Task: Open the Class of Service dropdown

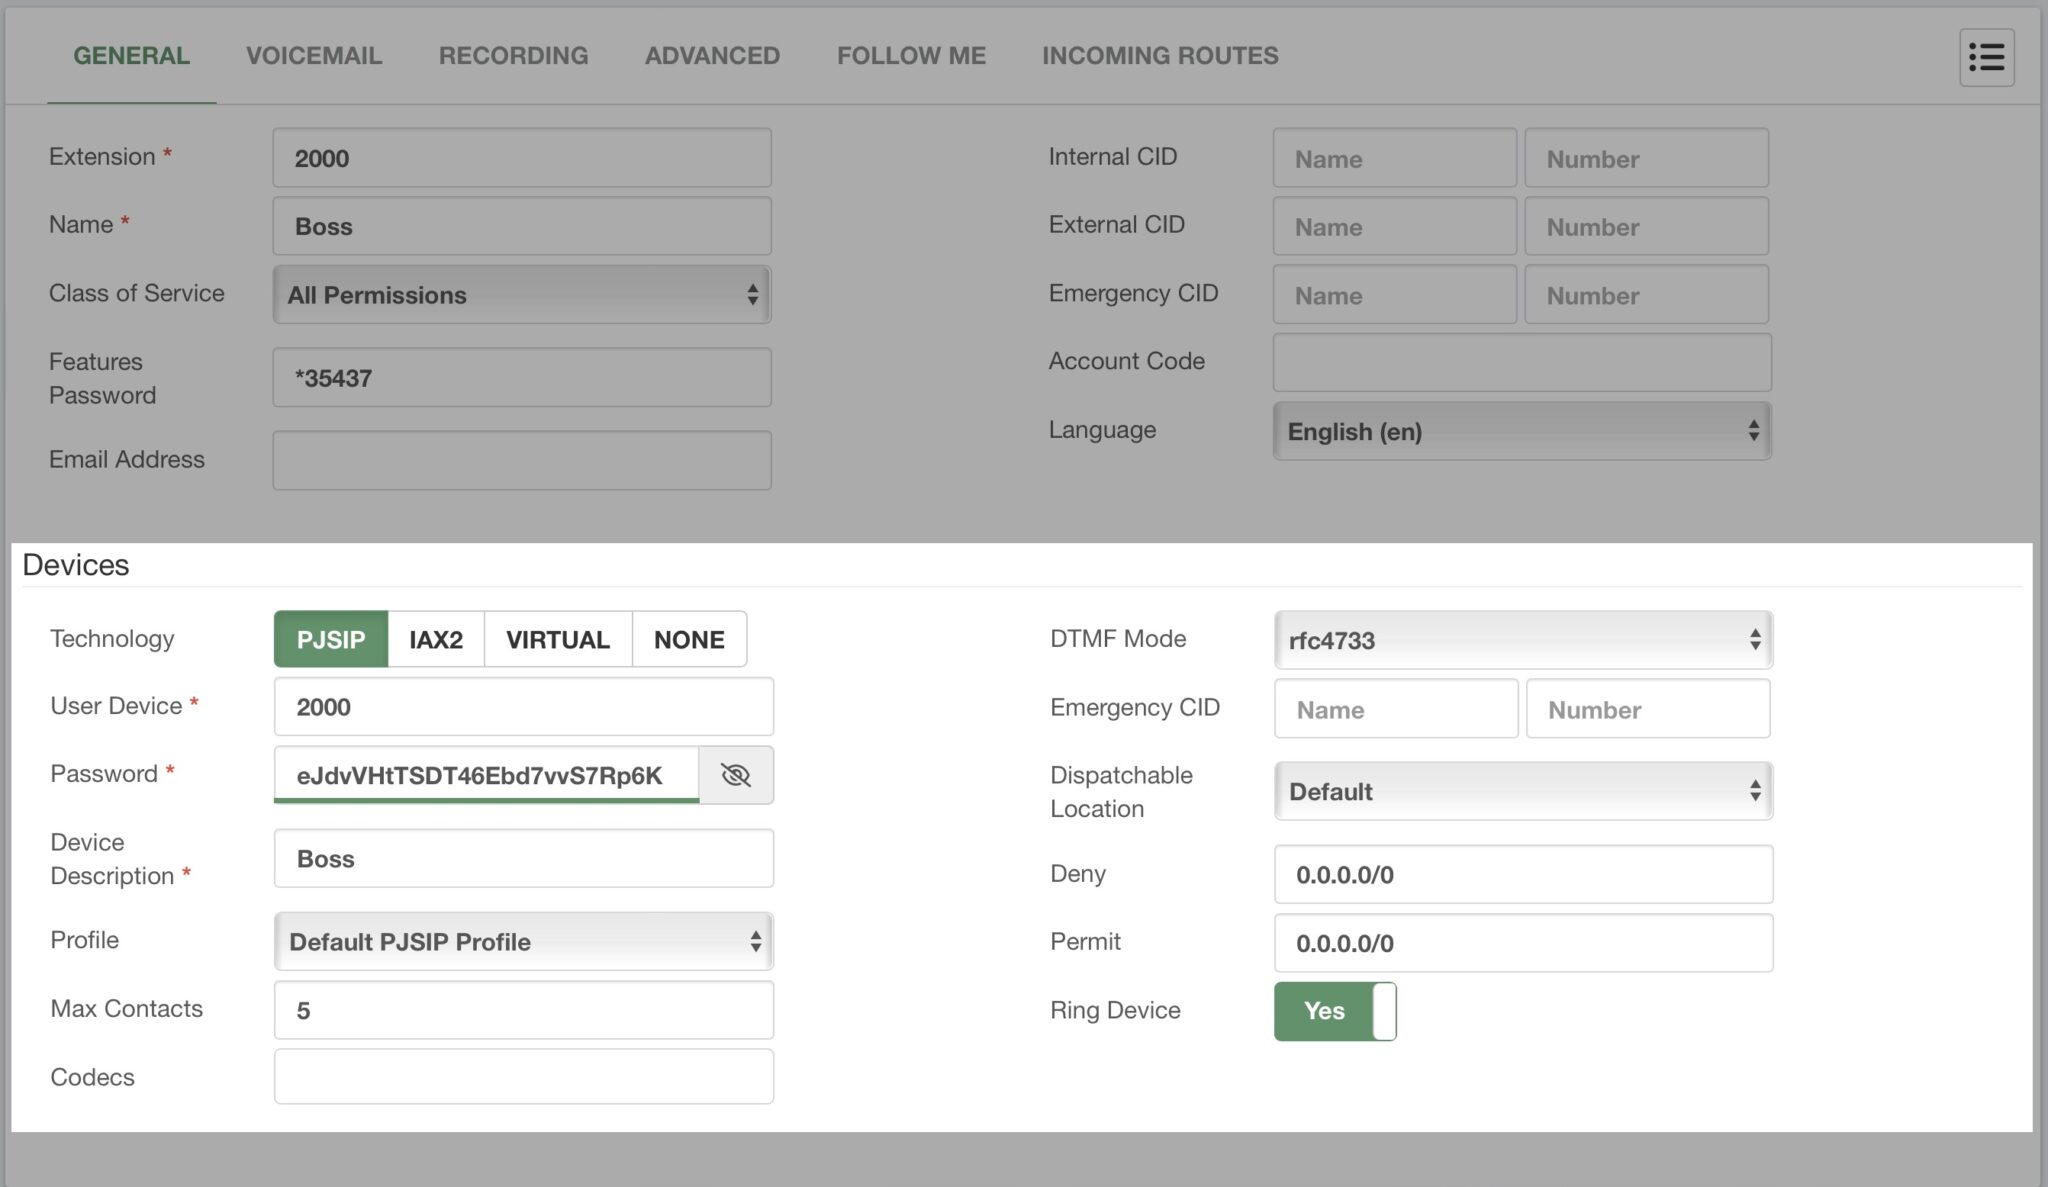Action: (522, 294)
